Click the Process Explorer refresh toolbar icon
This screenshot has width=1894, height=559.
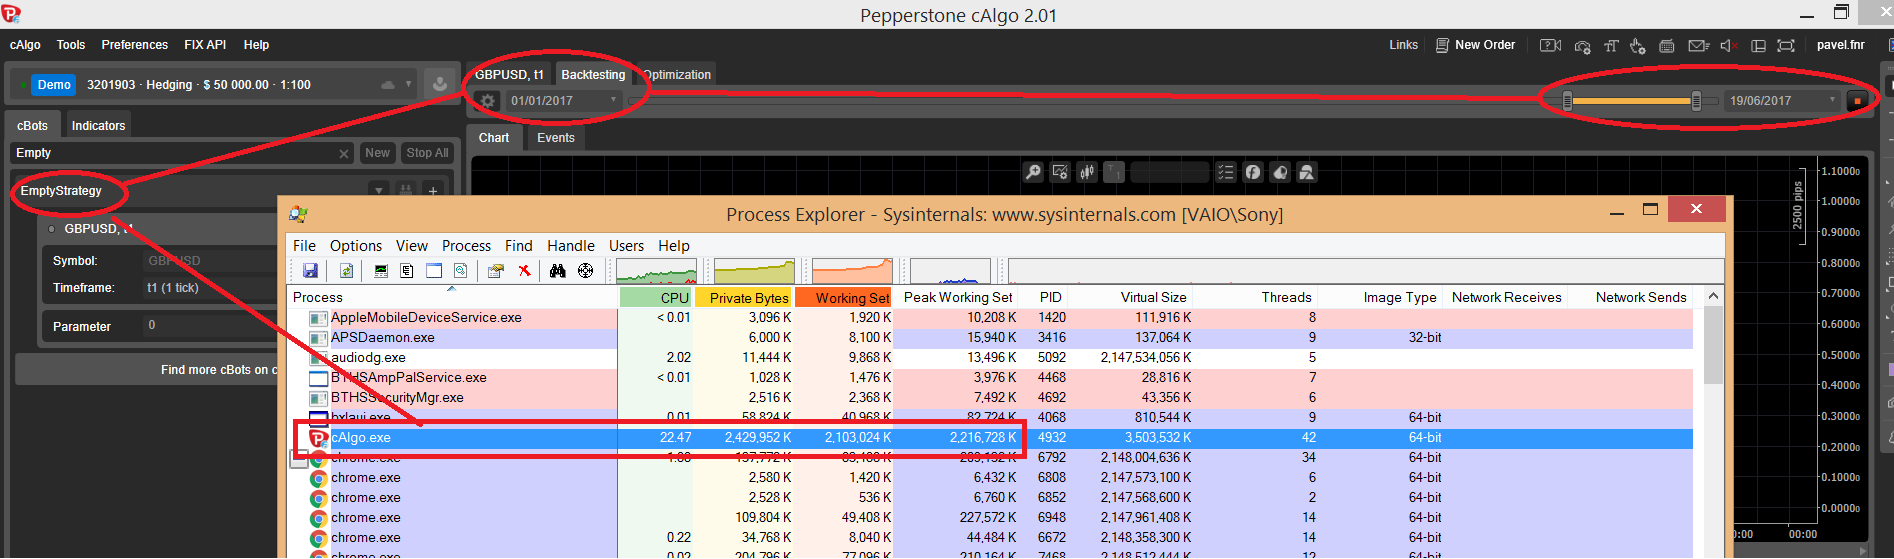346,271
